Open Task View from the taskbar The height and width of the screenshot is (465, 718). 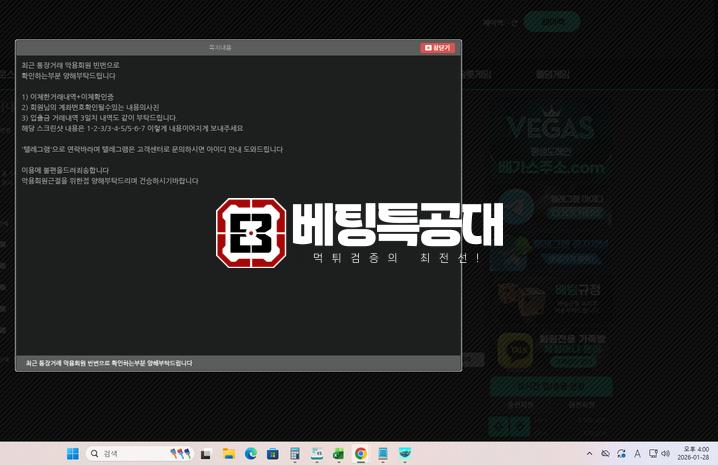coord(206,454)
